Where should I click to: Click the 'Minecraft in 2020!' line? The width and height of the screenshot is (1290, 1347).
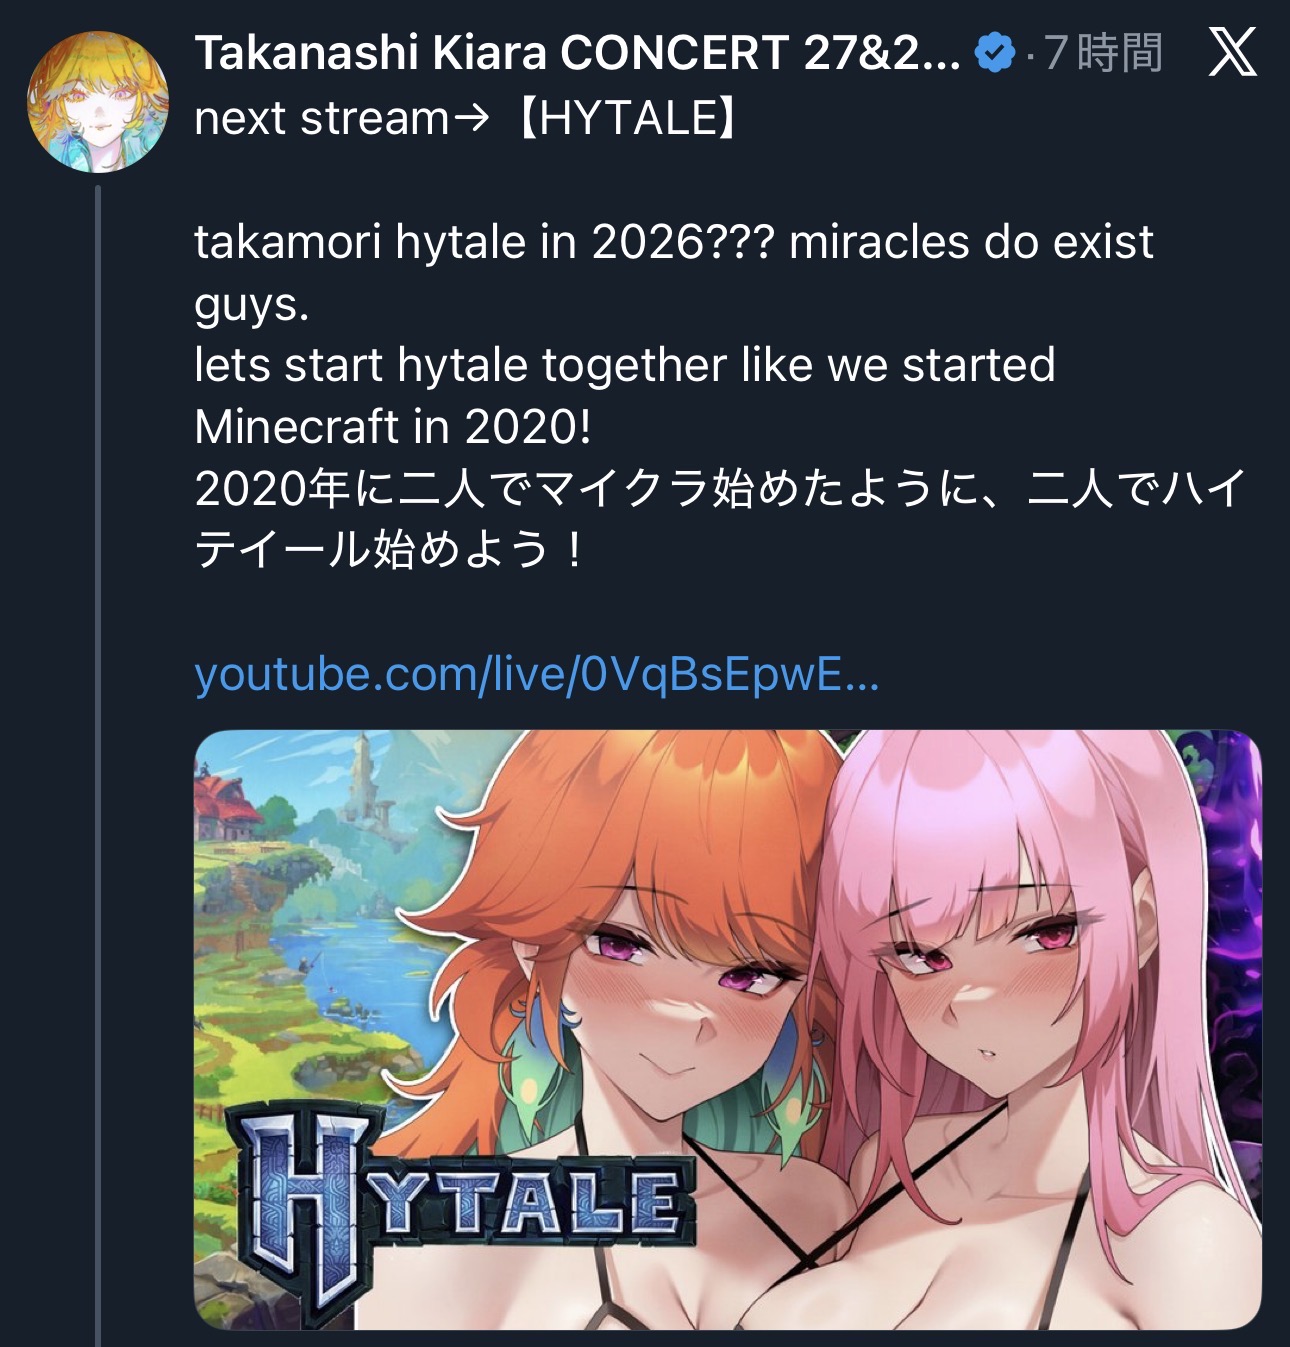click(x=393, y=427)
